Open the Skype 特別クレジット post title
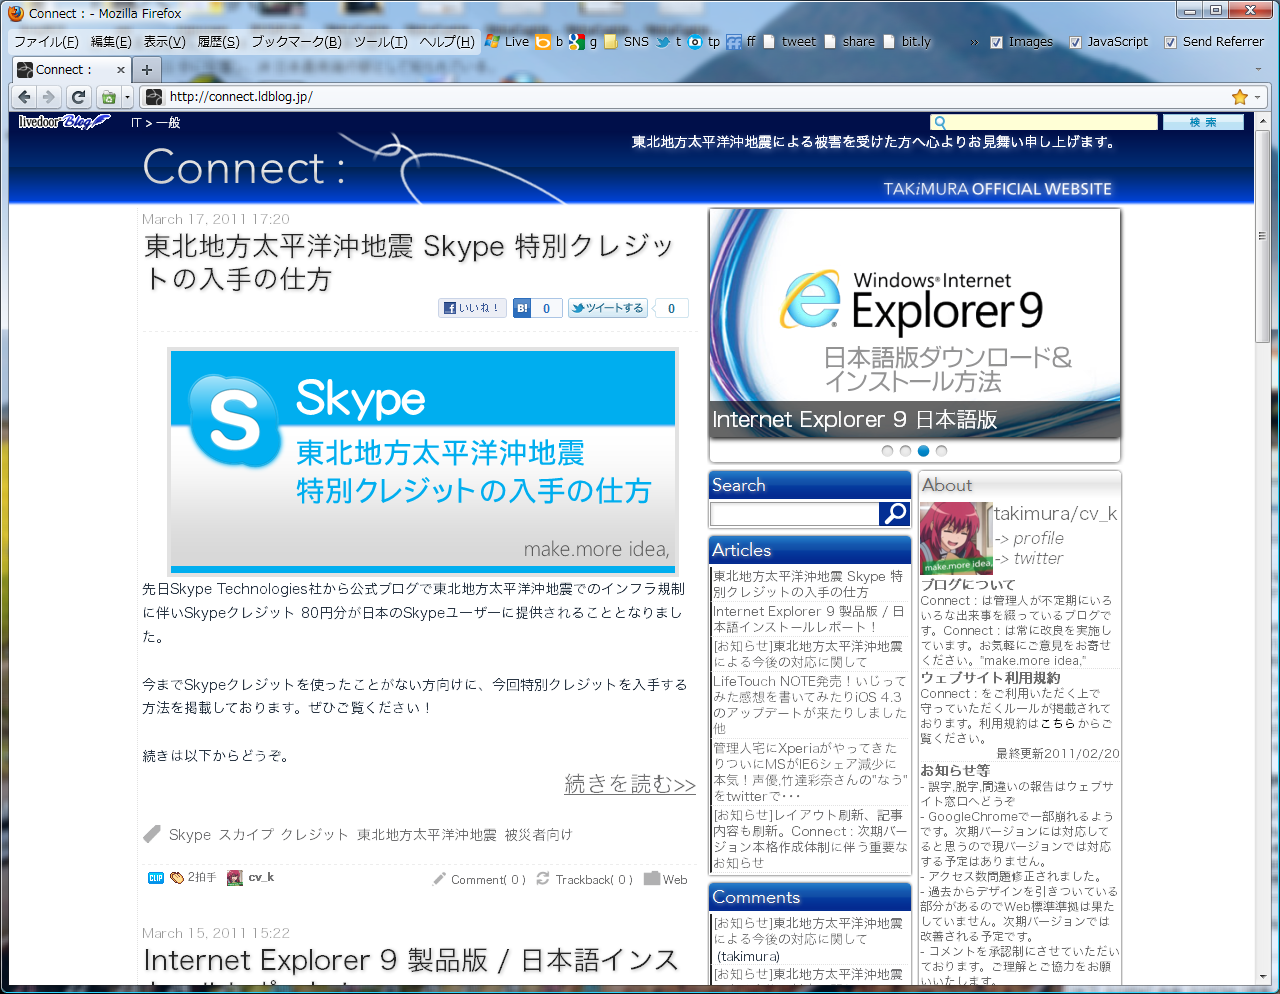This screenshot has width=1280, height=994. tap(409, 262)
